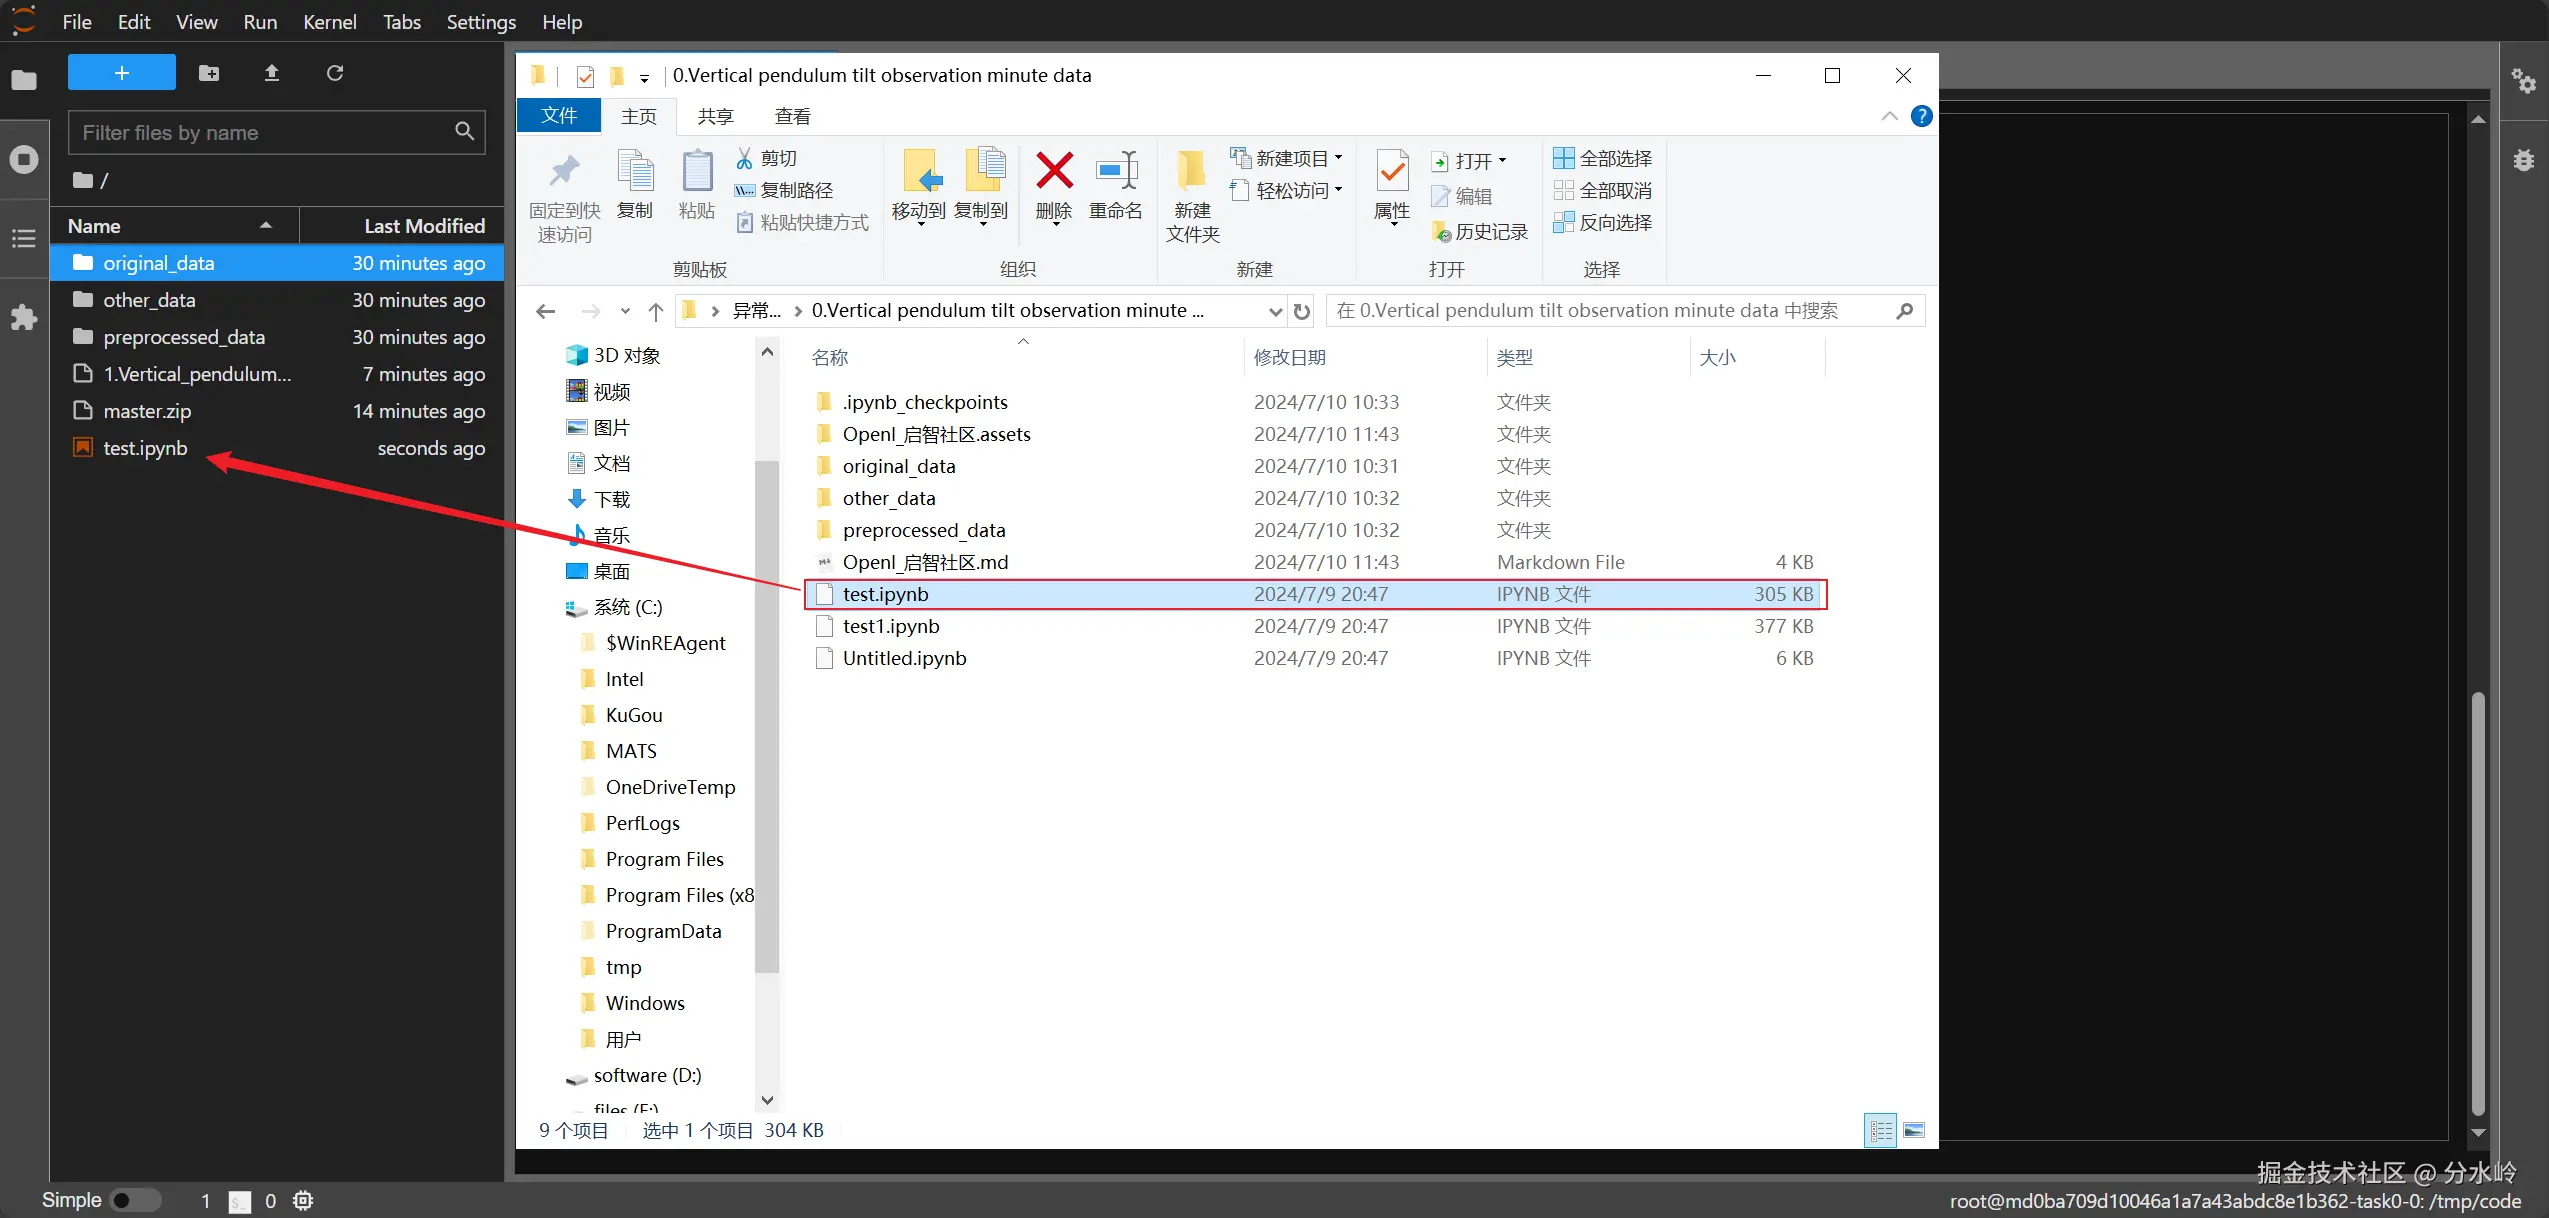
Task: Click the red delete X icon
Action: click(1054, 172)
